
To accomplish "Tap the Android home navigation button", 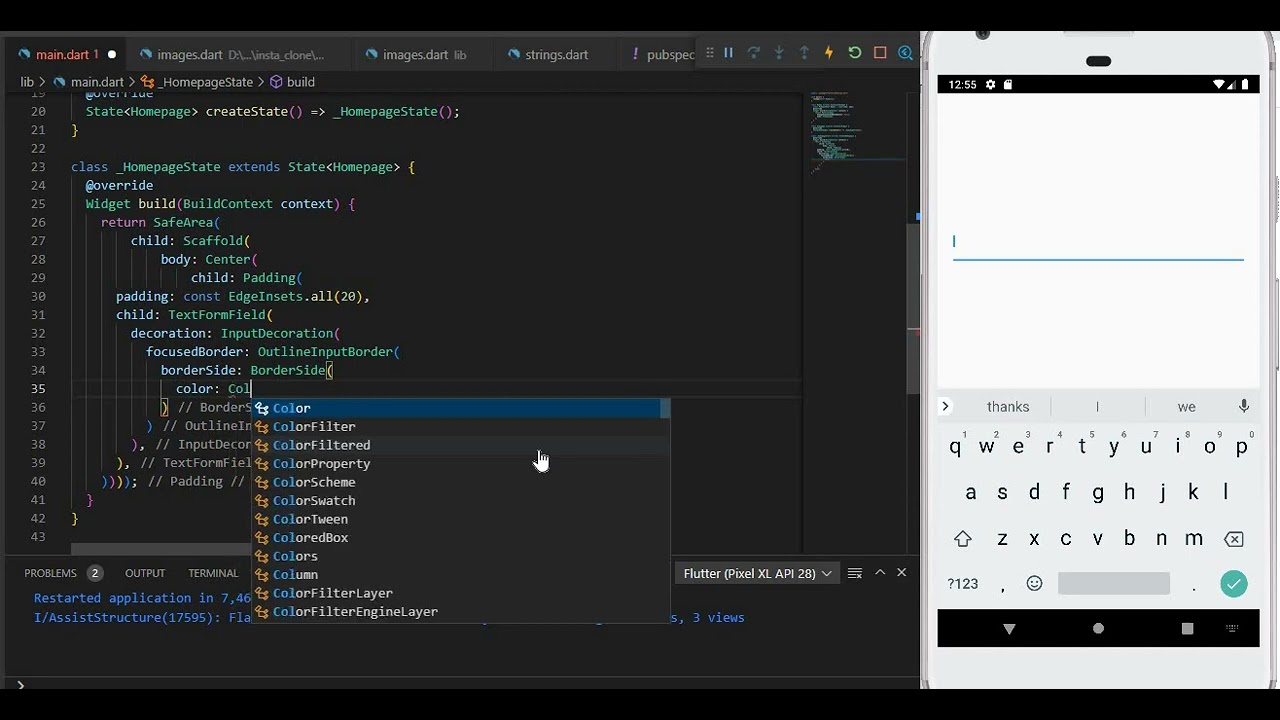I will click(x=1098, y=629).
